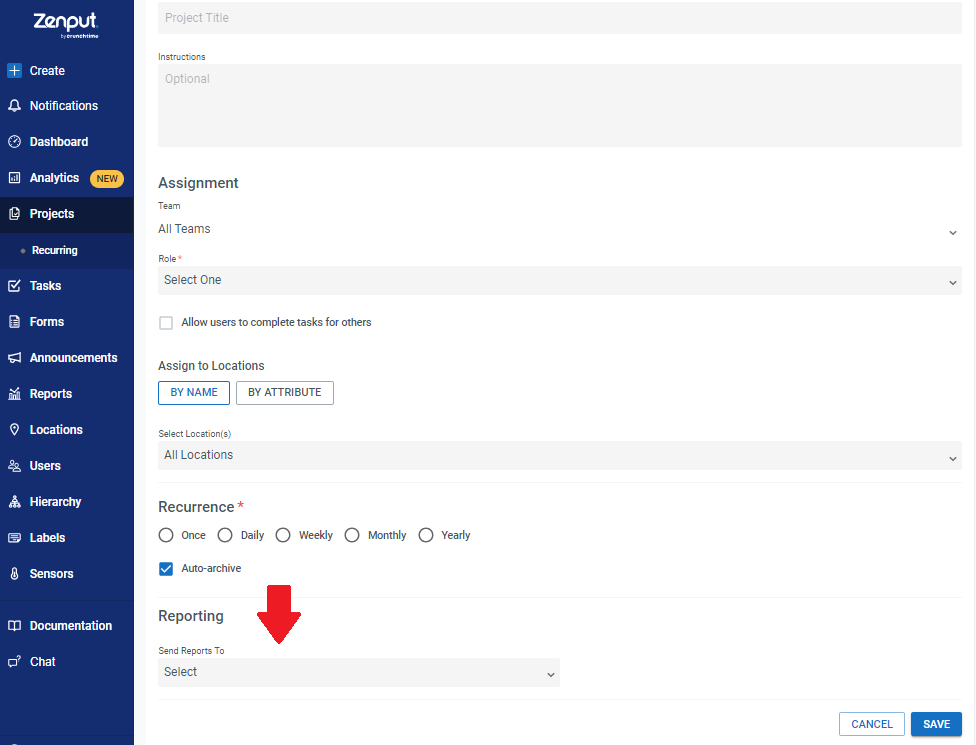Open Create in the sidebar
The width and height of the screenshot is (976, 745).
(47, 70)
